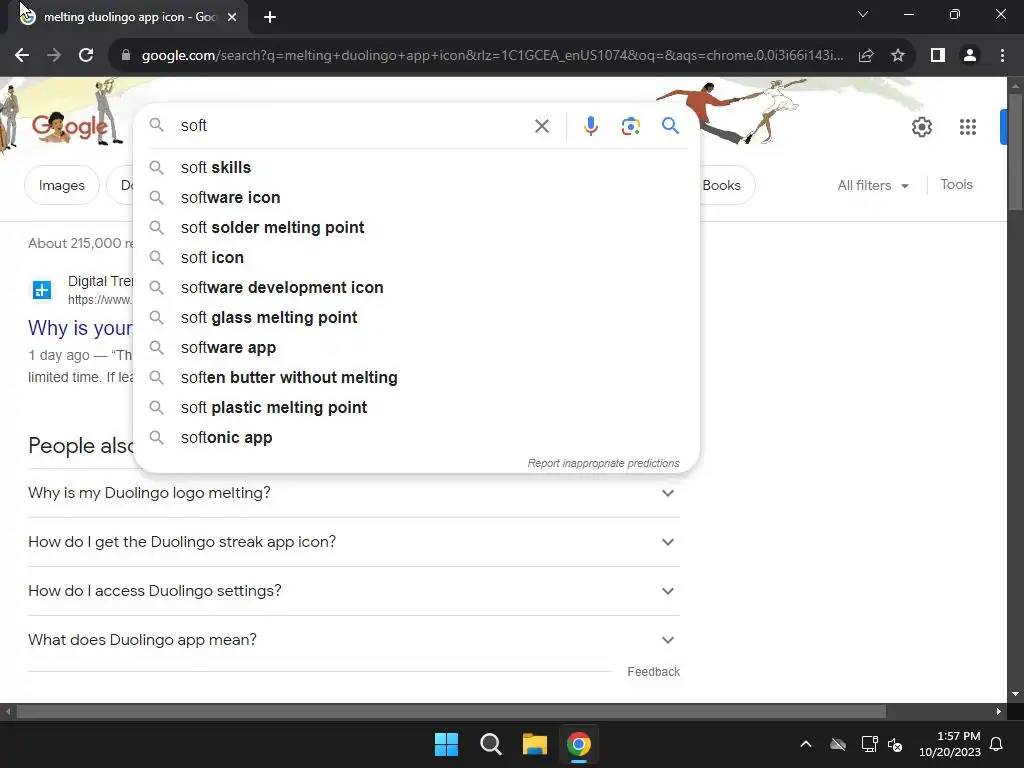Expand 'What does Duolingo app mean?'
The width and height of the screenshot is (1024, 768).
tap(354, 640)
